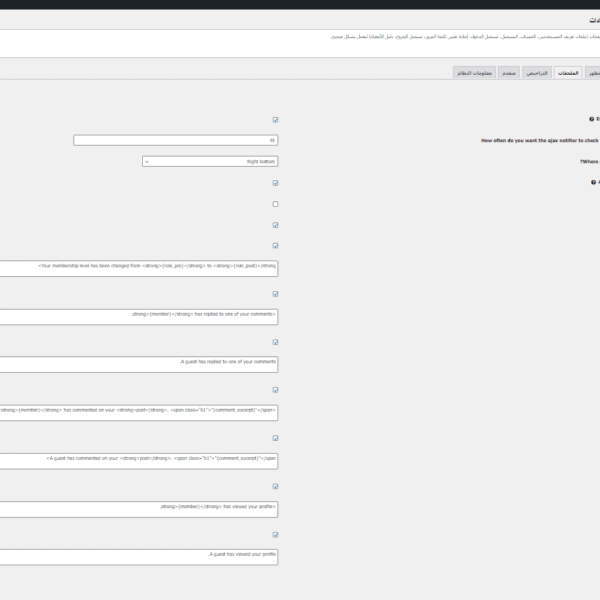Viewport: 600px width, 600px height.
Task: Toggle the first checkbox above the interval field
Action: (276, 120)
